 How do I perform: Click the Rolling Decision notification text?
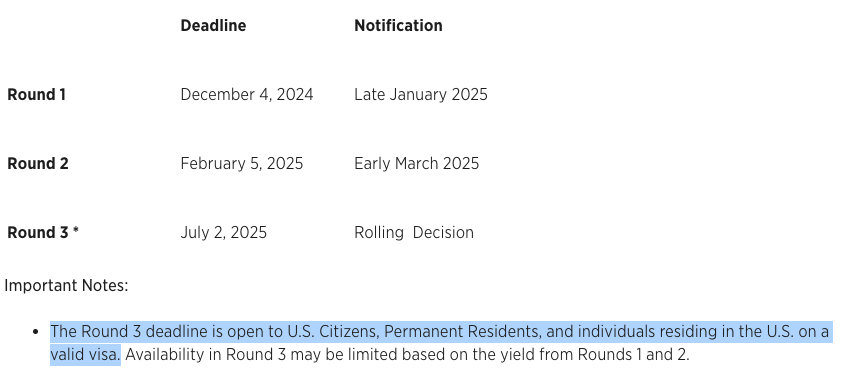414,233
